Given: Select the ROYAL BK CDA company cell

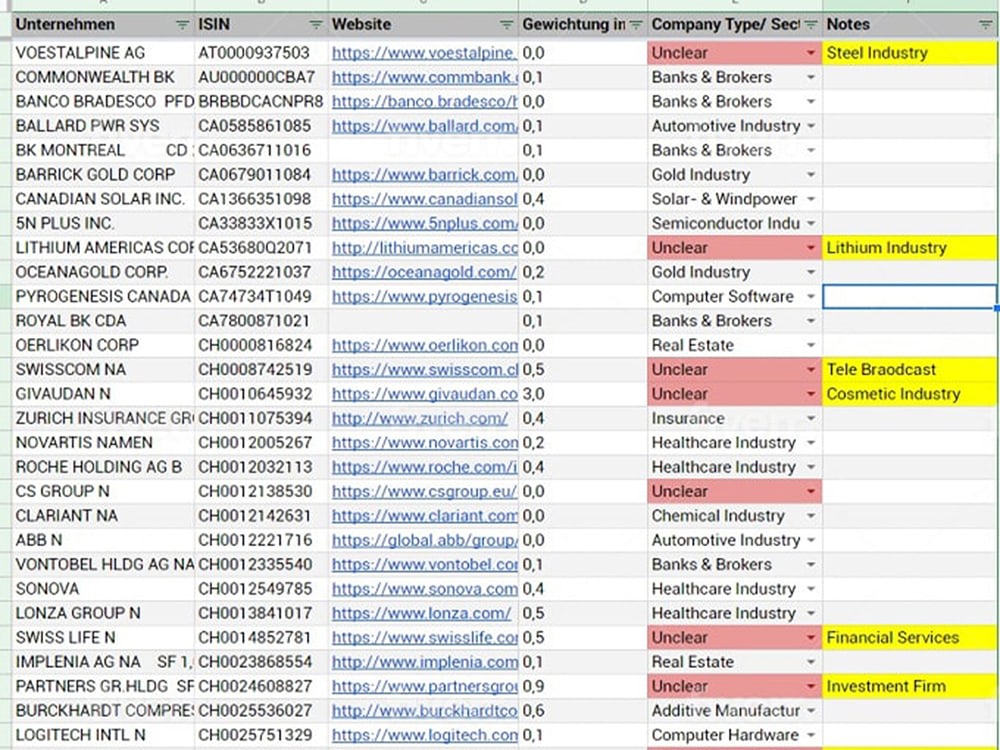Looking at the screenshot, I should pyautogui.click(x=103, y=321).
